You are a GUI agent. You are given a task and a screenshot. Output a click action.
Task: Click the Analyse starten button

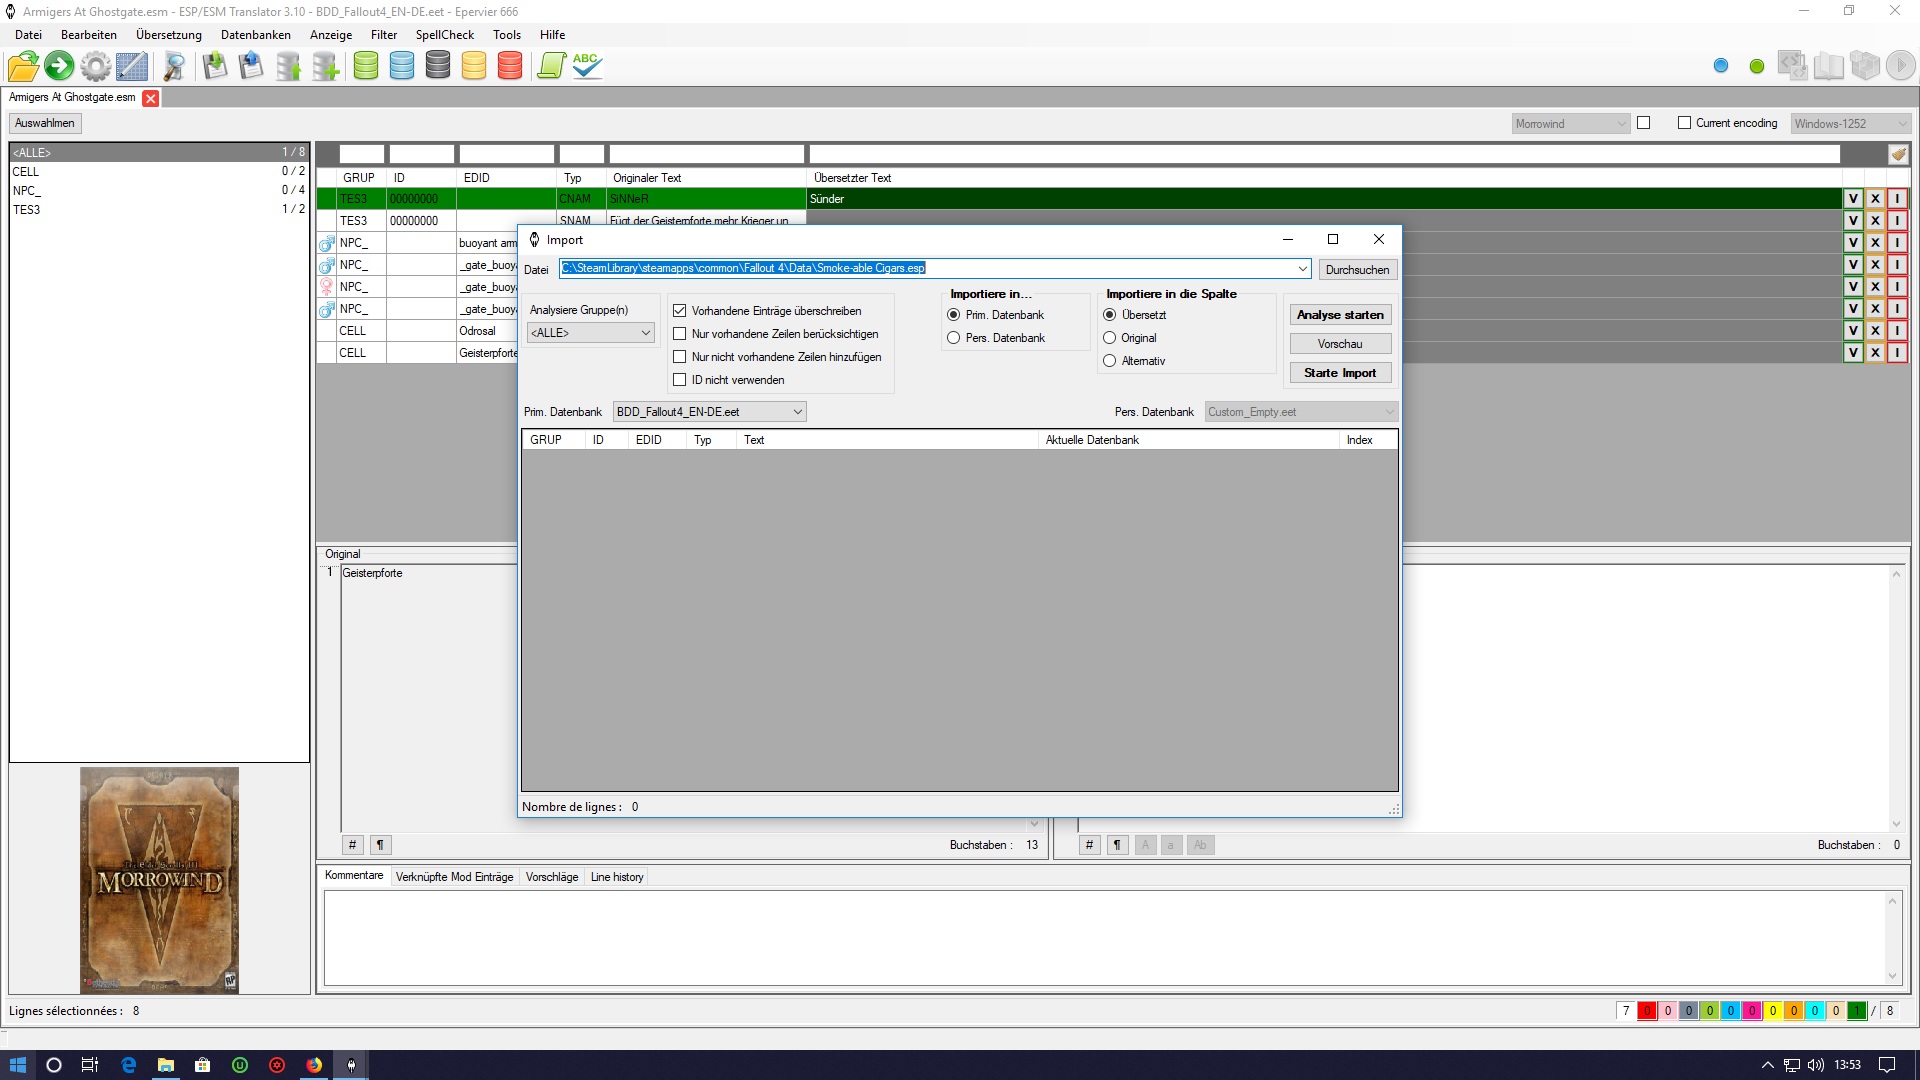point(1340,315)
